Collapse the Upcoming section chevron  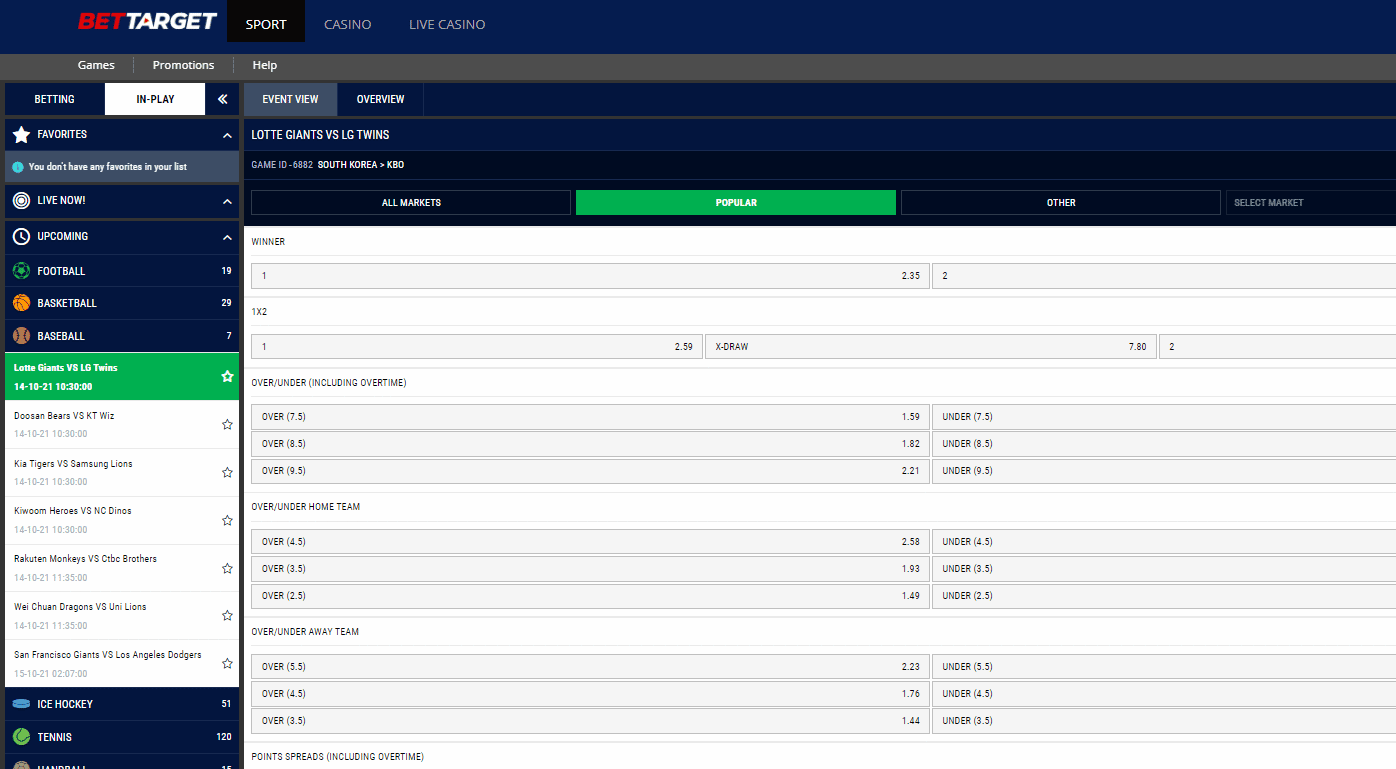[x=227, y=237]
